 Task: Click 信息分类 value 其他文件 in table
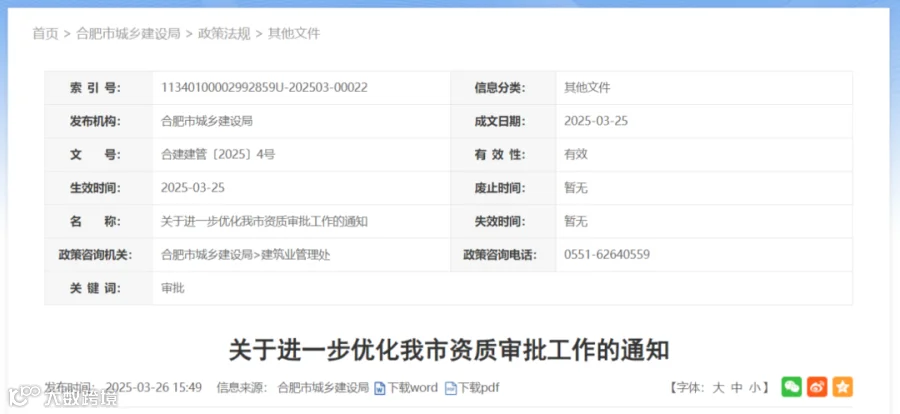(587, 88)
